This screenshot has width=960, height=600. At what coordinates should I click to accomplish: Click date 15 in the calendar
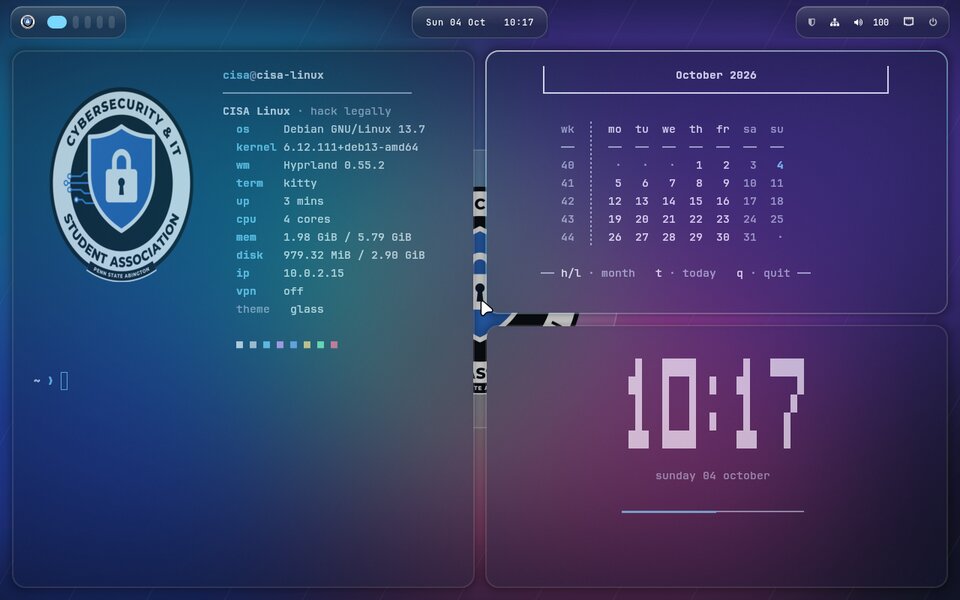pyautogui.click(x=696, y=201)
